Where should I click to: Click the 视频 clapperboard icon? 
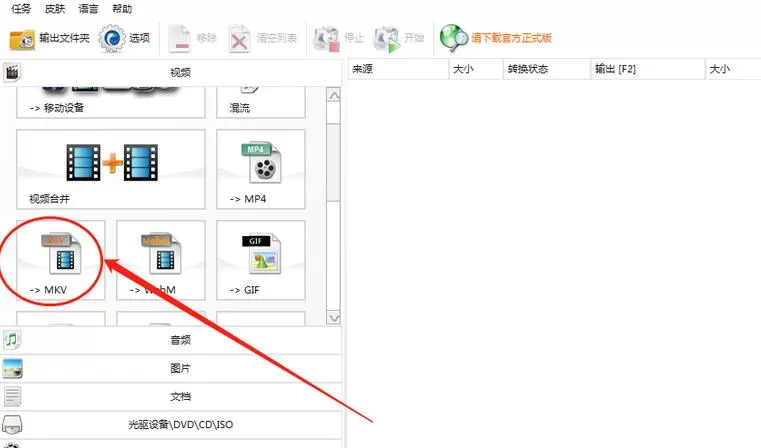[12, 72]
